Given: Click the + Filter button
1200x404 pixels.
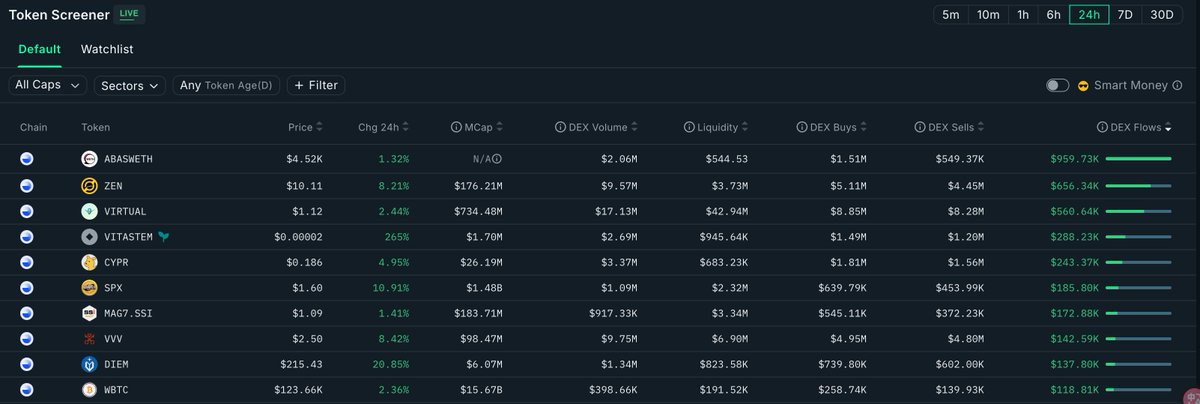Looking at the screenshot, I should [x=316, y=86].
